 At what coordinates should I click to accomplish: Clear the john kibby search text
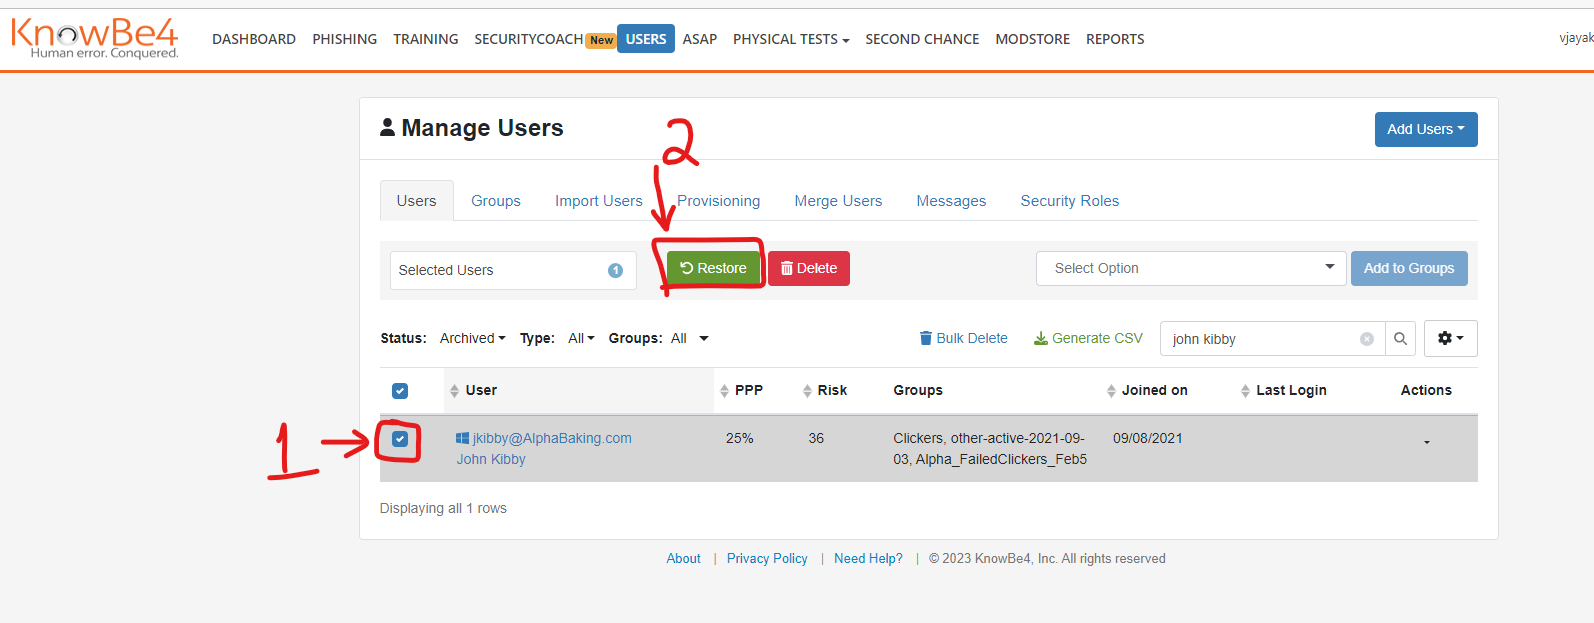pos(1366,339)
